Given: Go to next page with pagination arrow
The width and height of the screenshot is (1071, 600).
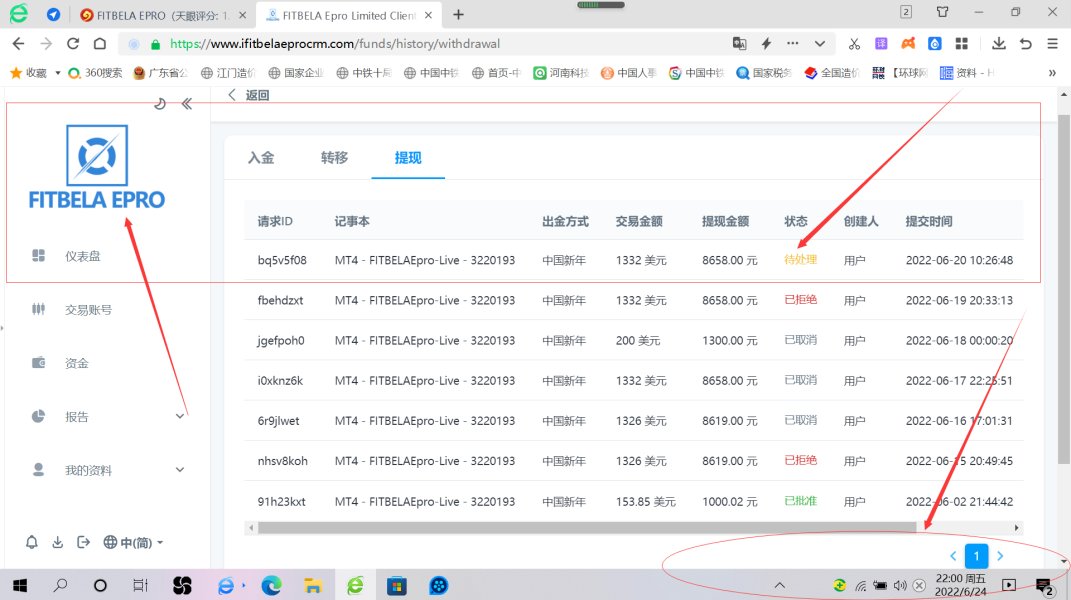Looking at the screenshot, I should (x=999, y=556).
